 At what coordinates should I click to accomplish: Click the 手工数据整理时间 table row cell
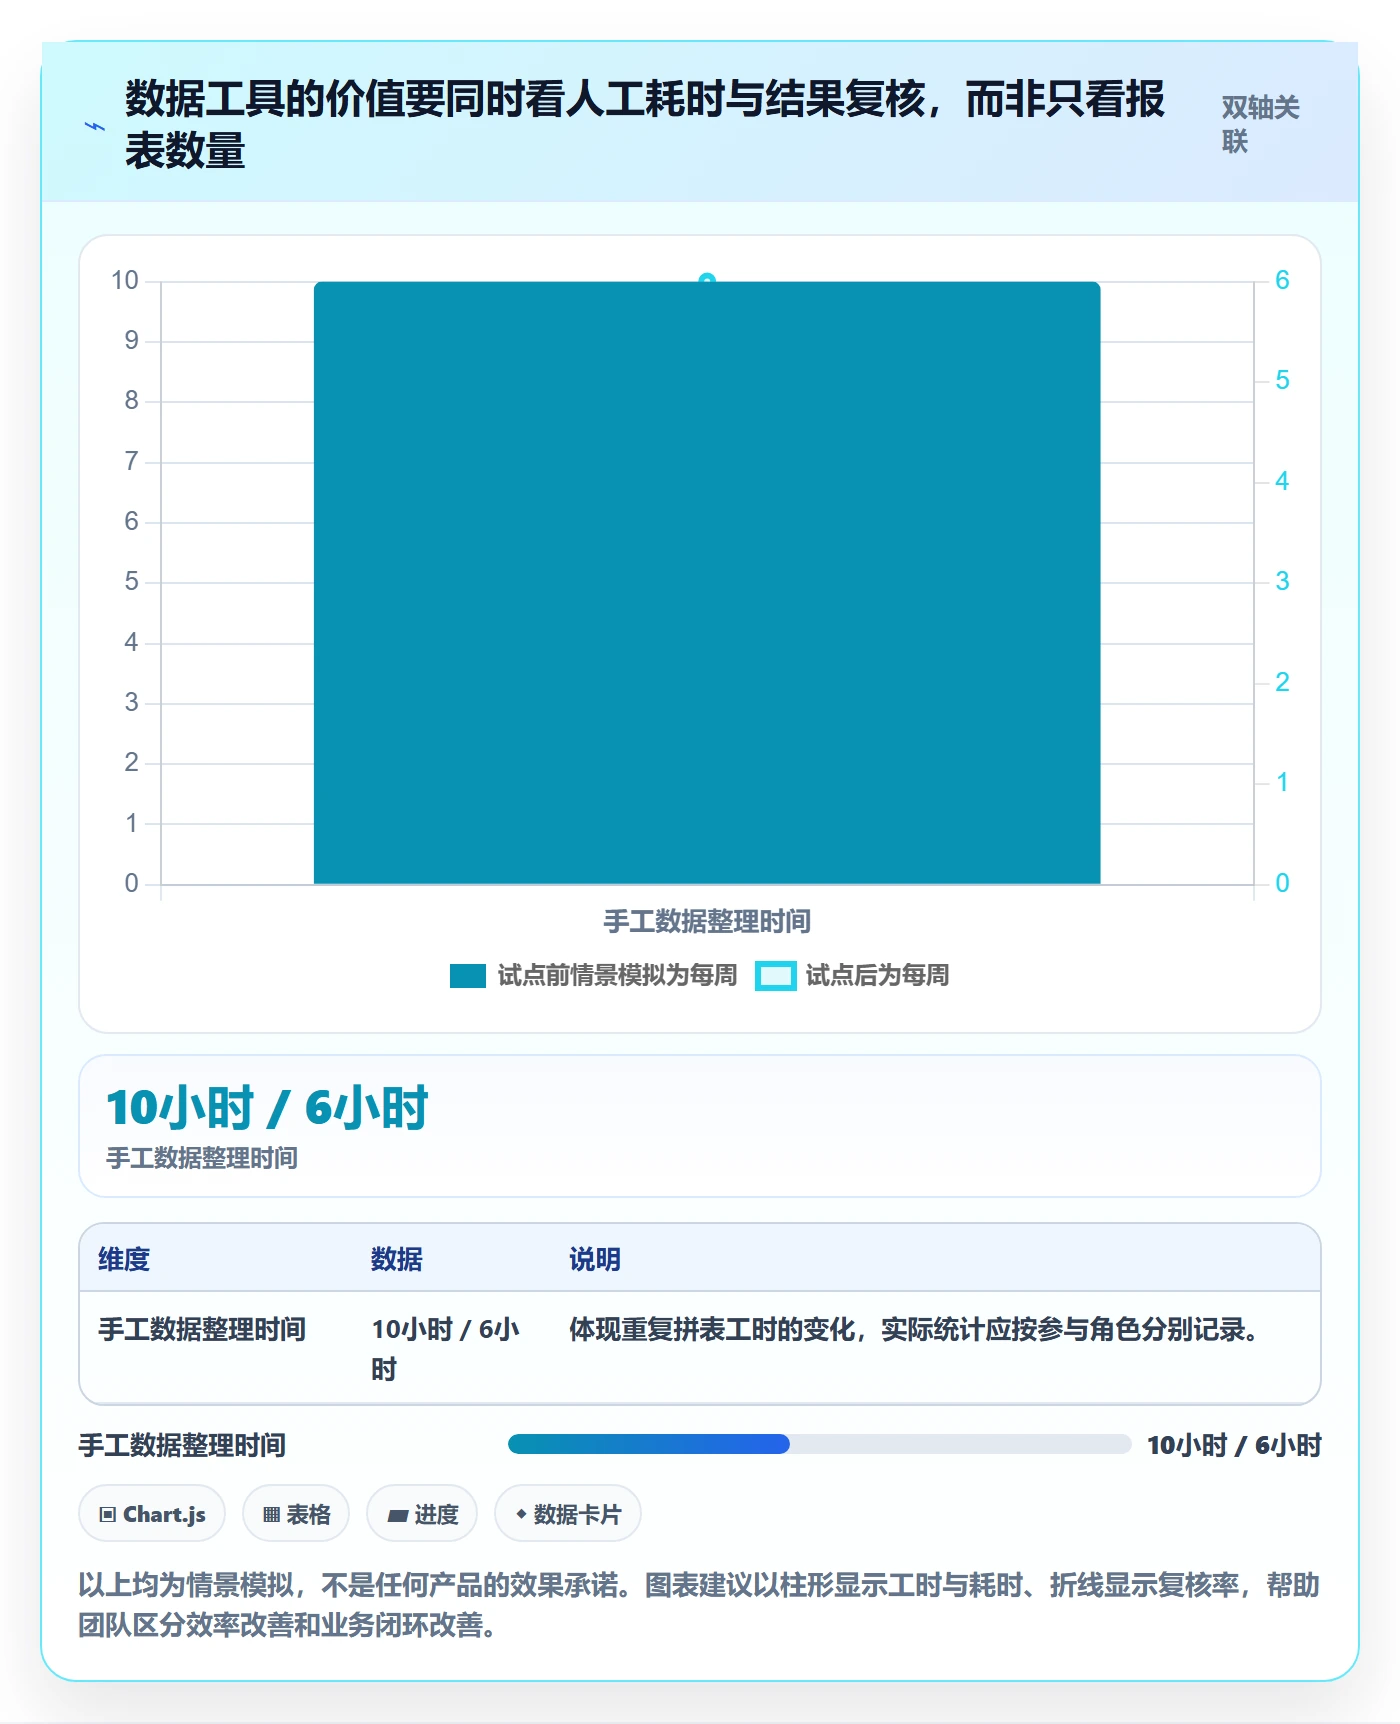202,1329
